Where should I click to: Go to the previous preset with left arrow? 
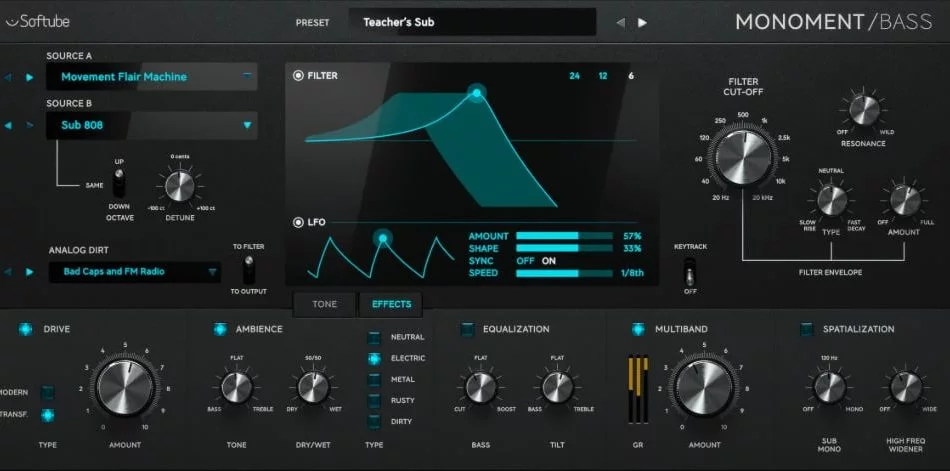pyautogui.click(x=620, y=23)
